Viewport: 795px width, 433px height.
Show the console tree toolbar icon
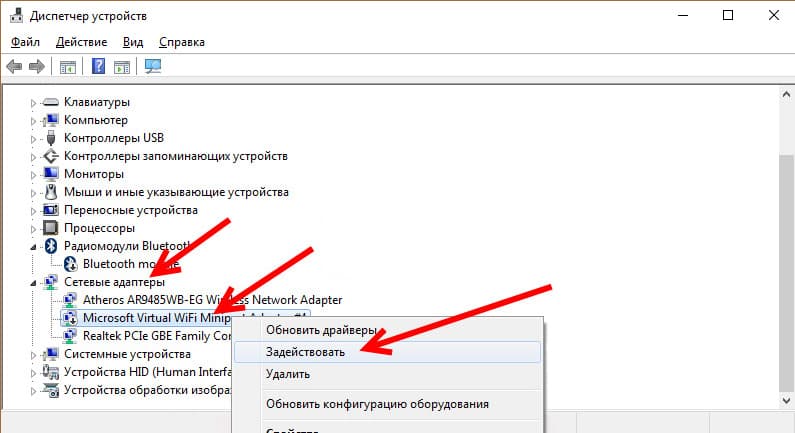coord(67,66)
